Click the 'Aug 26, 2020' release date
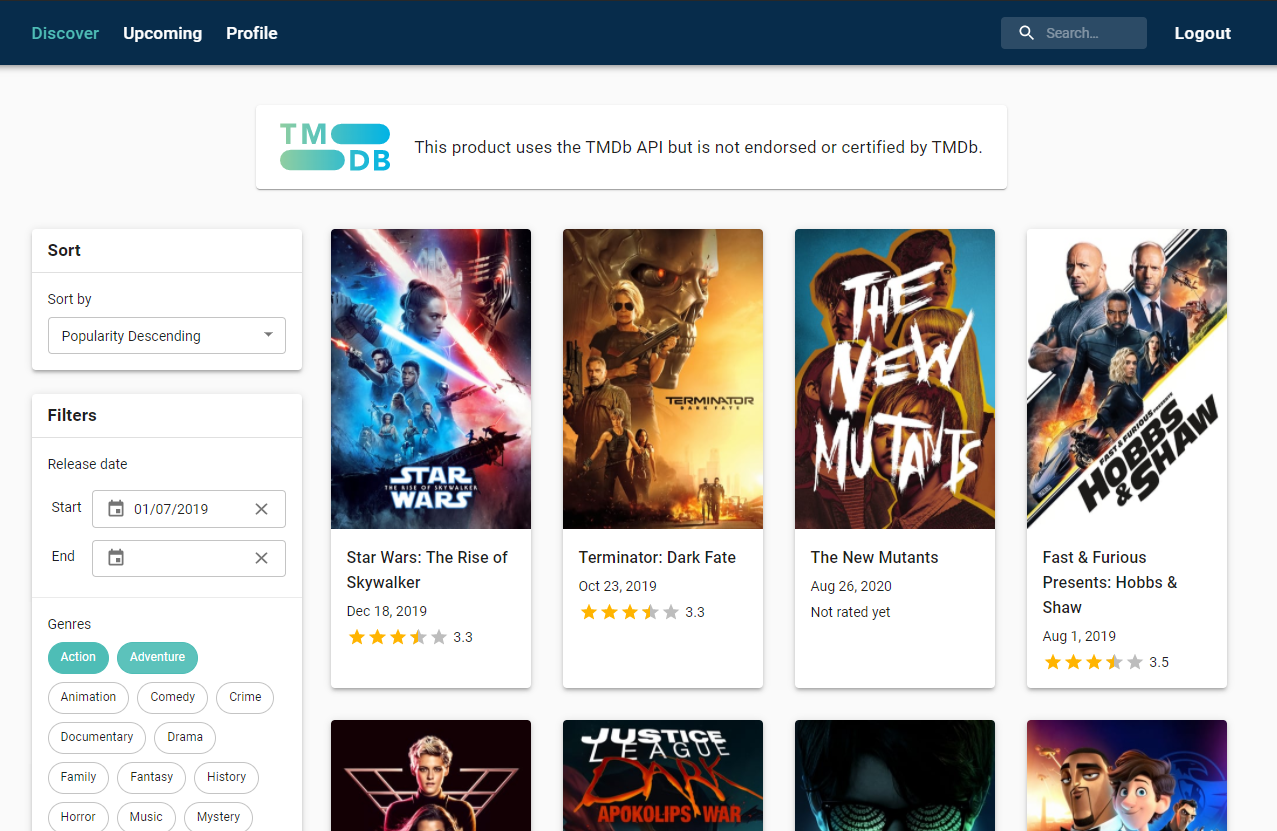This screenshot has height=831, width=1277. [x=851, y=586]
